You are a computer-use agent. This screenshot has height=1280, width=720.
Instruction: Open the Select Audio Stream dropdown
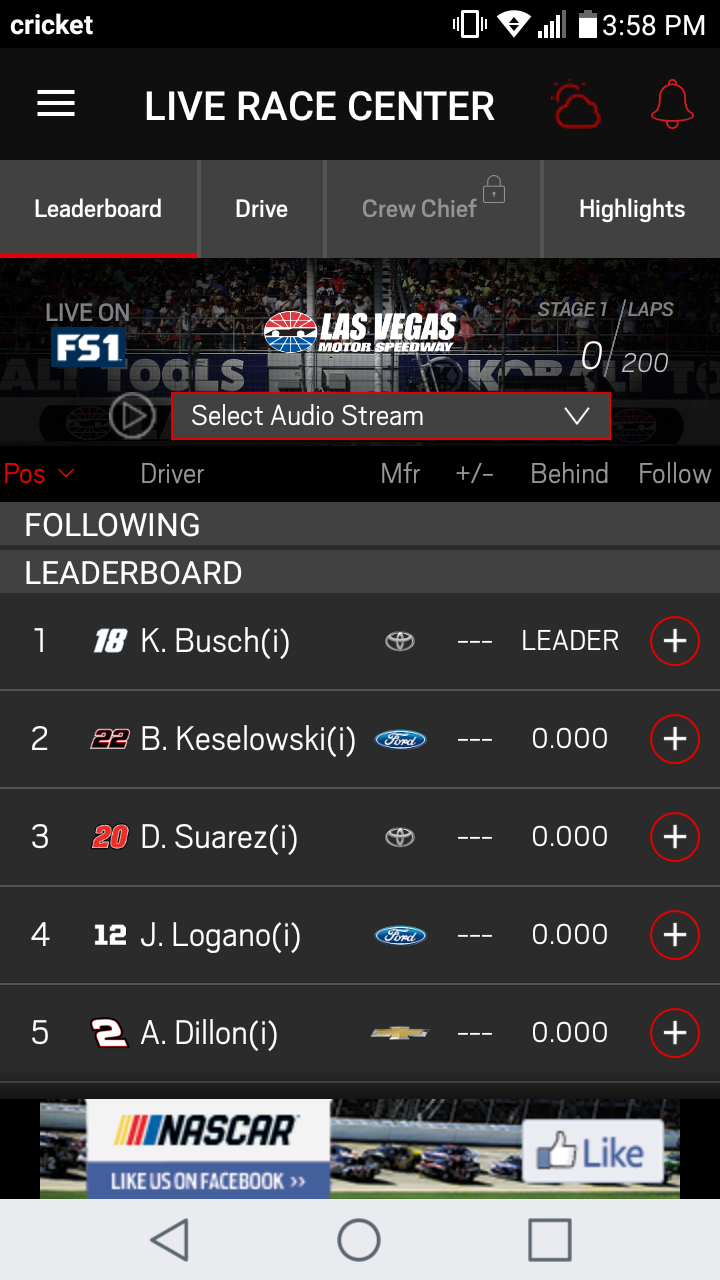pos(391,416)
